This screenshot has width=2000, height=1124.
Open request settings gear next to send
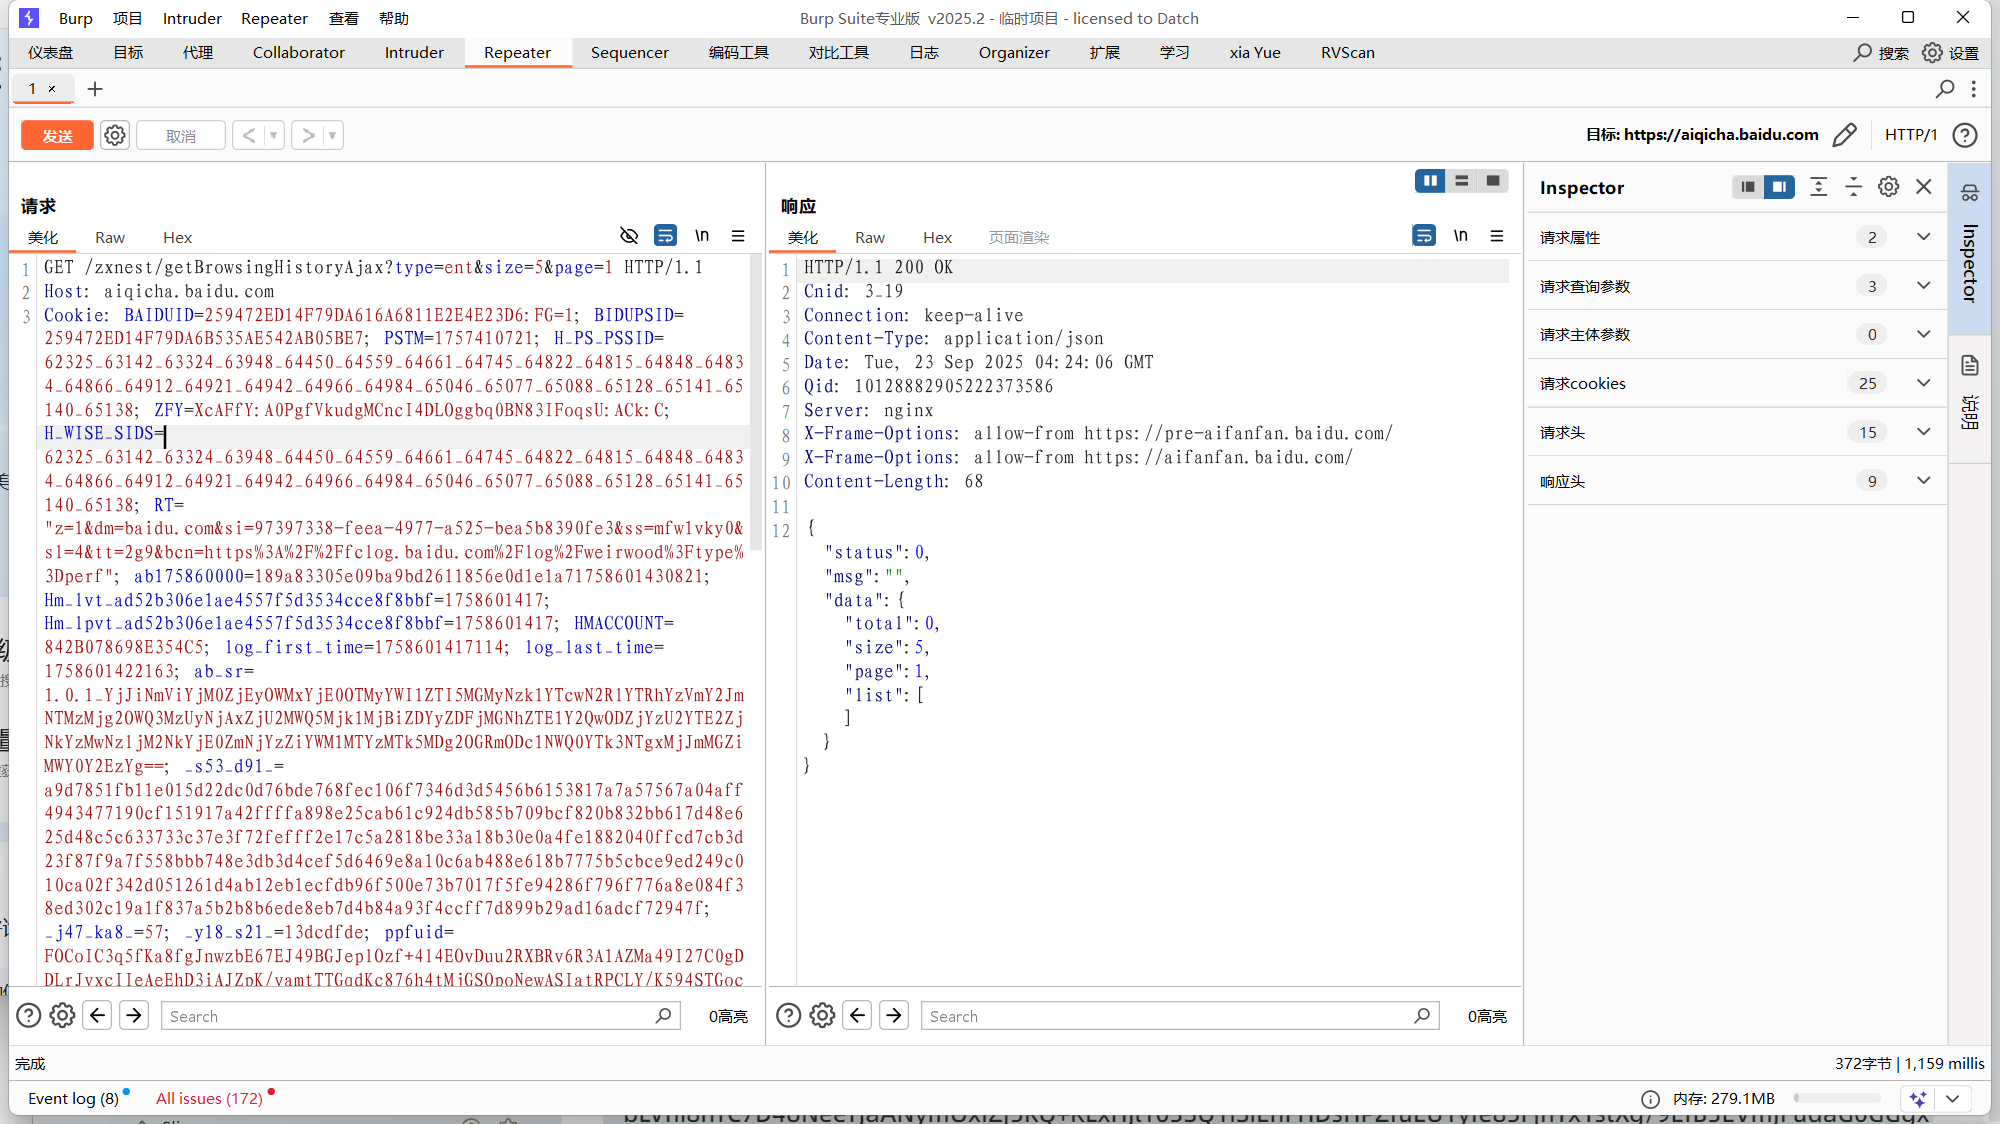pyautogui.click(x=115, y=135)
